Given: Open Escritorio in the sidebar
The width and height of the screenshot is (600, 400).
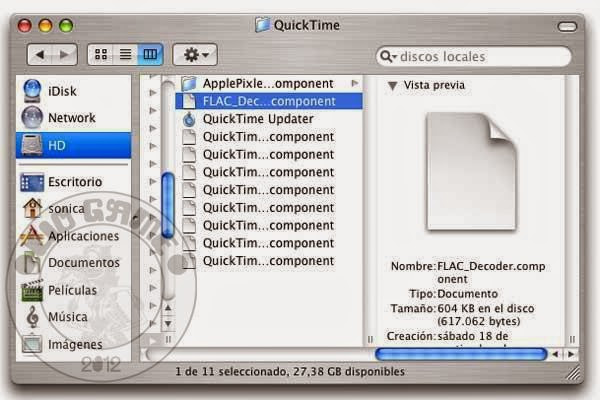Looking at the screenshot, I should (x=73, y=182).
